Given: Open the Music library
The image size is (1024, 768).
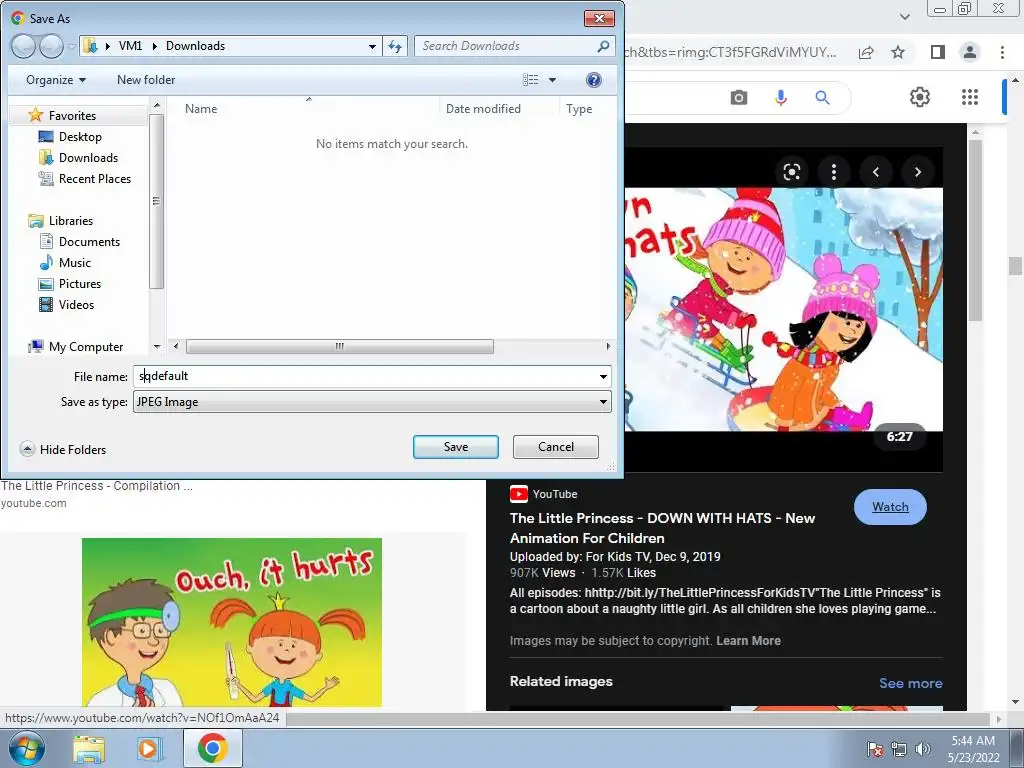Looking at the screenshot, I should [74, 263].
